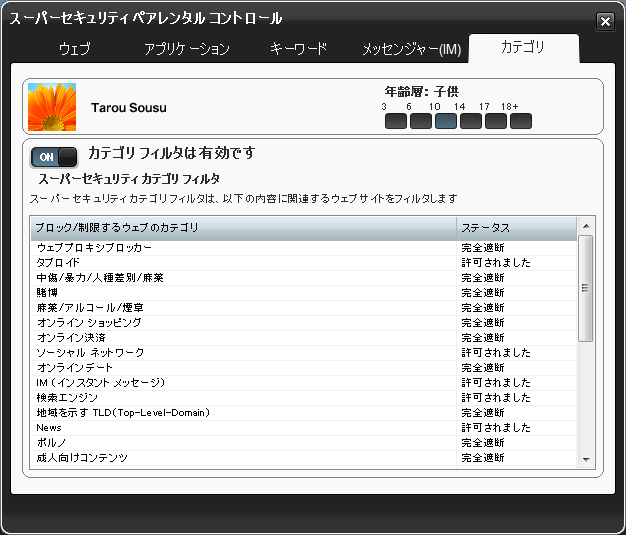
Task: Click status 完全遮断 for オンライン ショッピング
Action: (483, 323)
